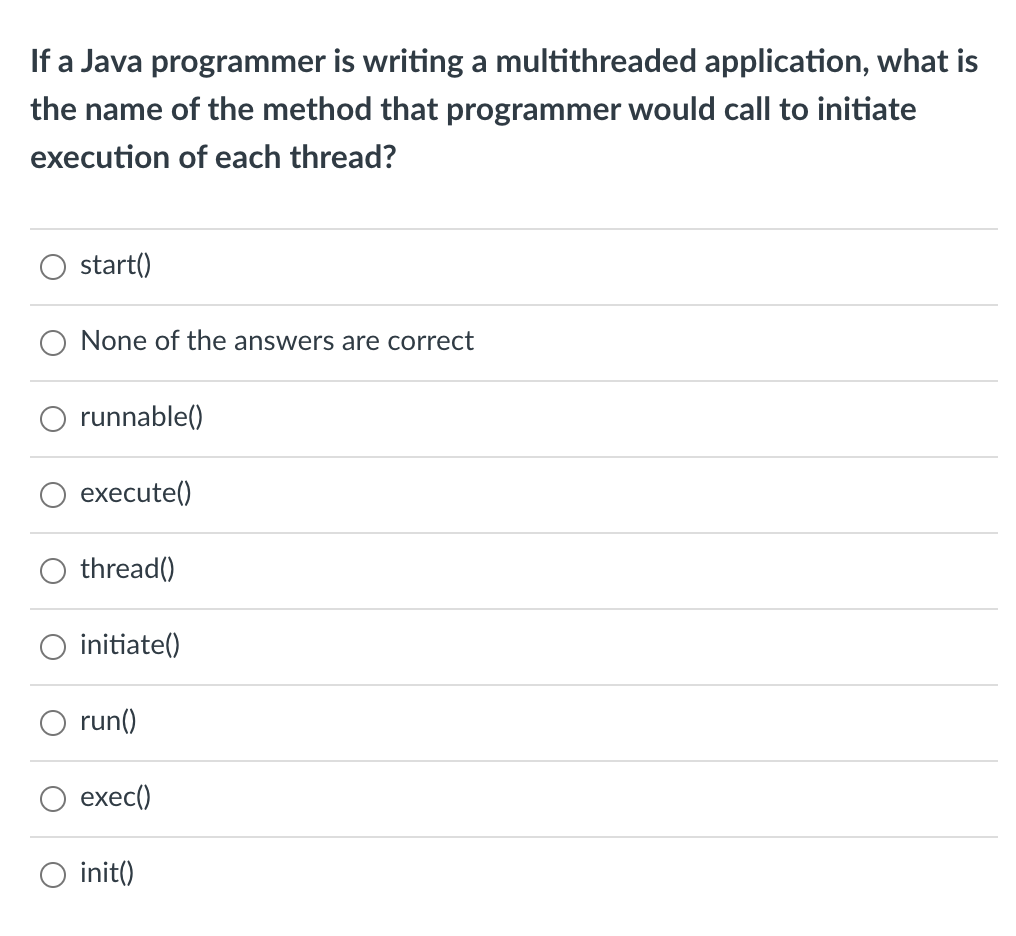Click the thread() answer text label
Screen dimensions: 1016x936
pos(127,569)
